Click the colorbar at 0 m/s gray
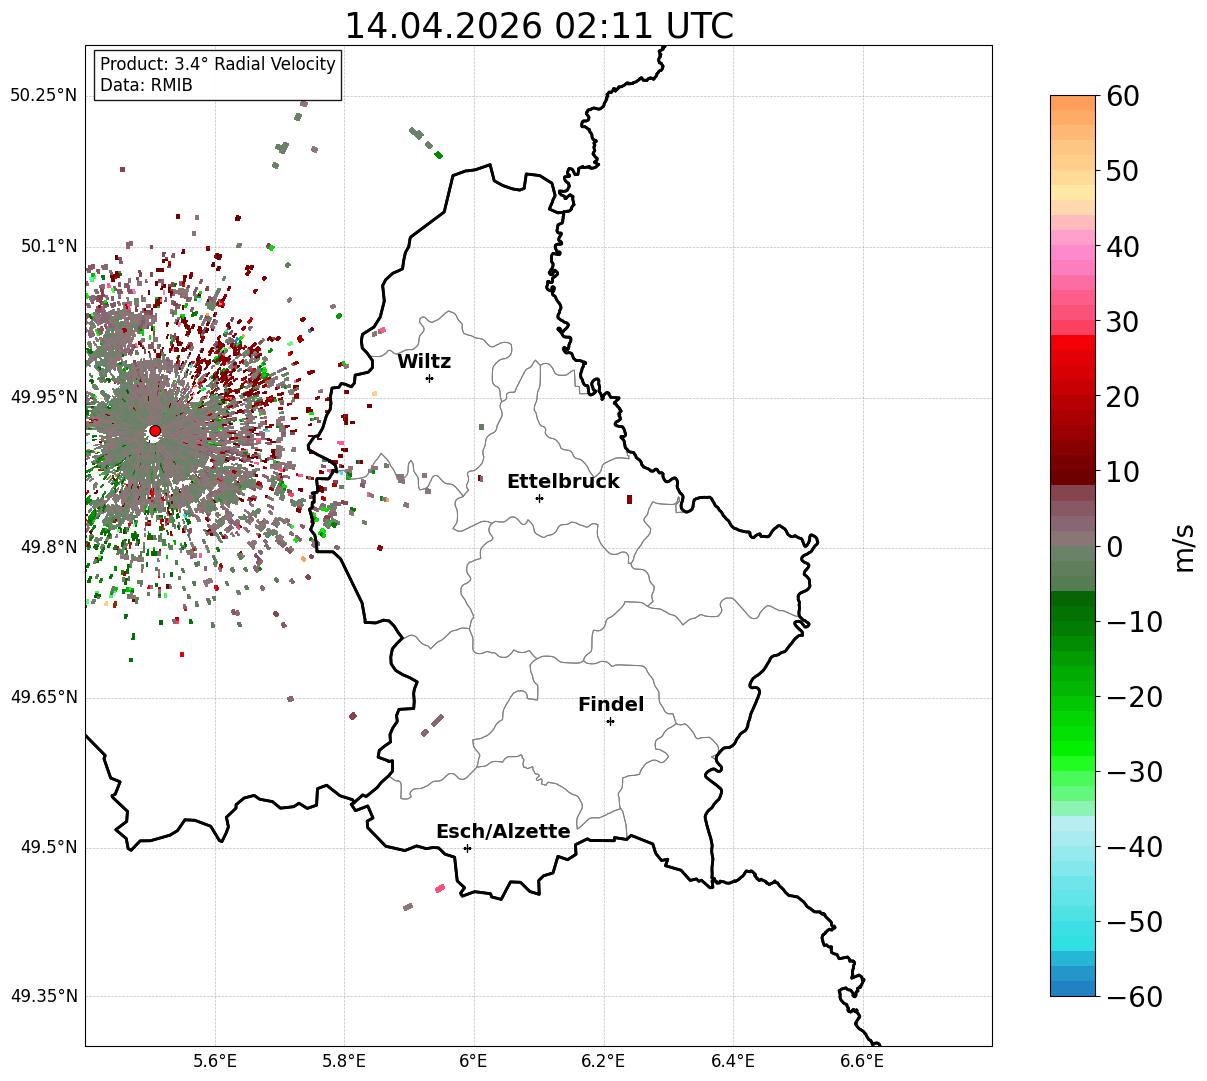Screen dimensions: 1207x1081 pos(1073,546)
